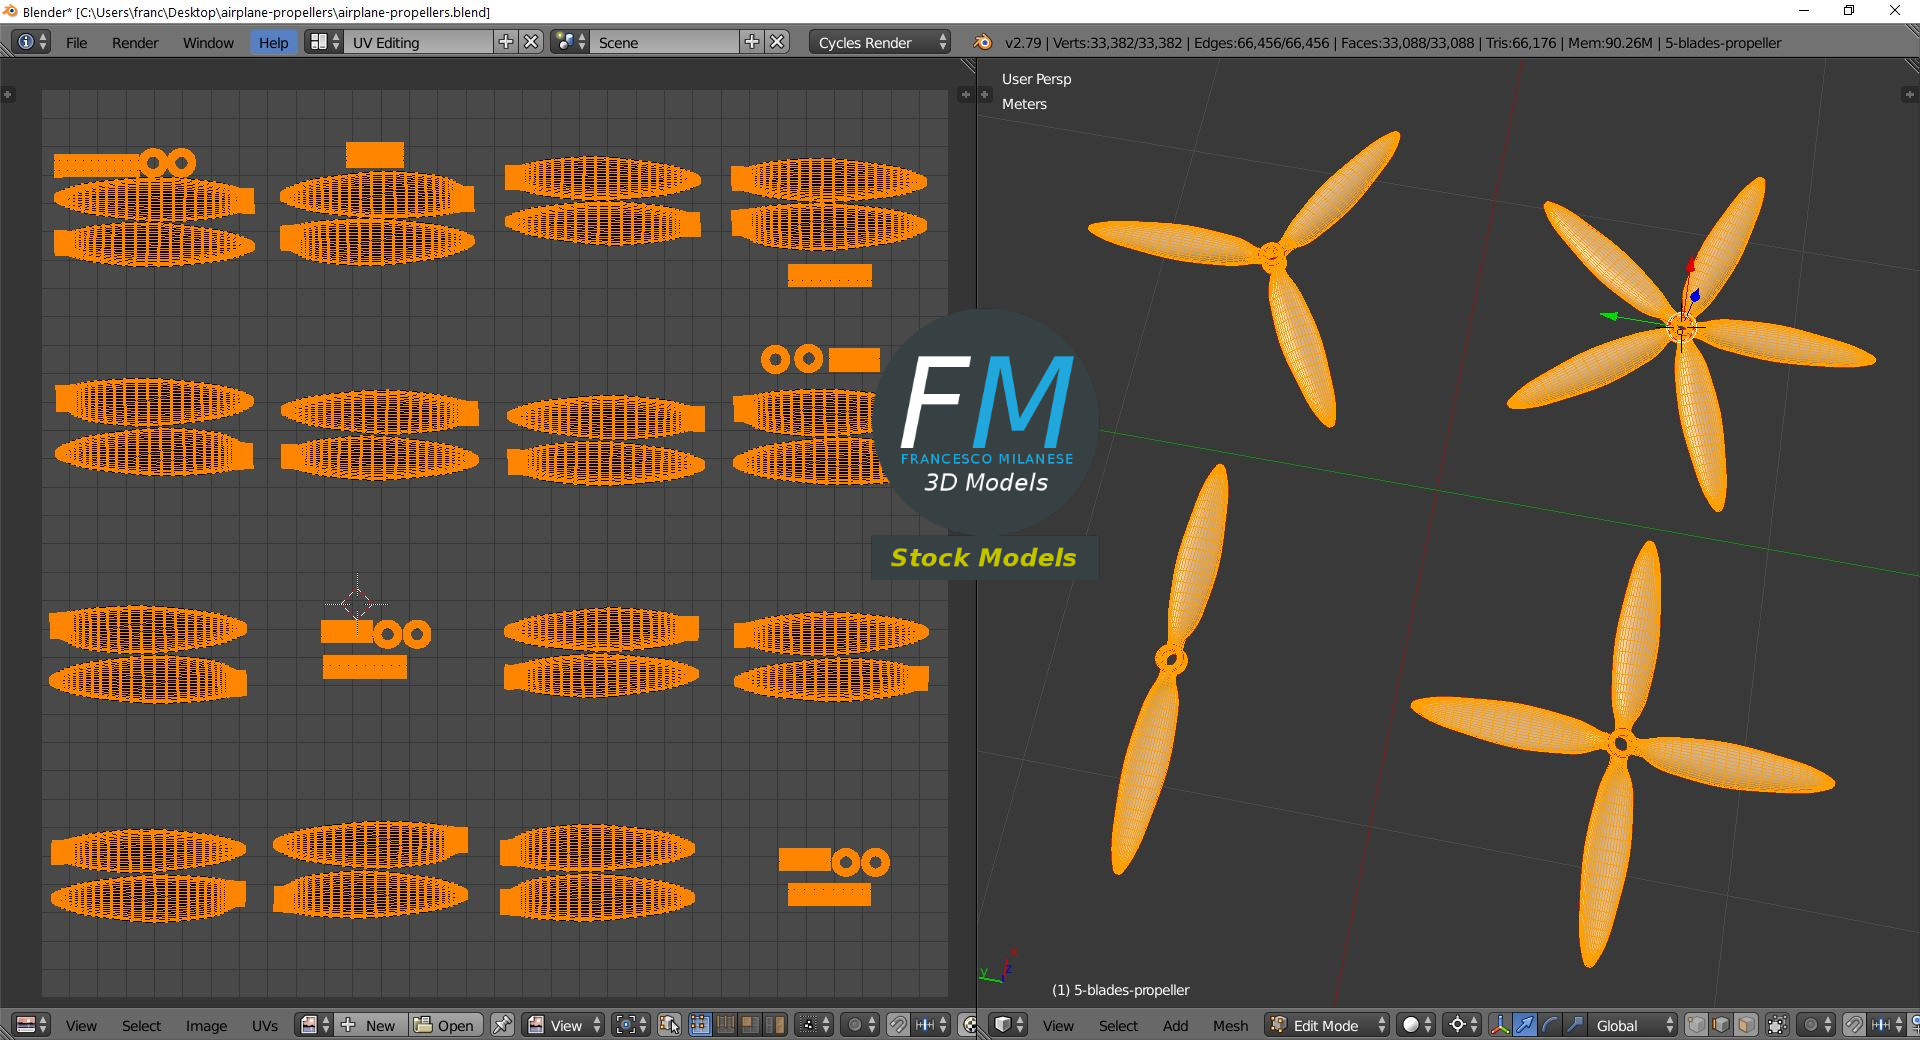Open the Cycles Render engine dropdown
Image resolution: width=1920 pixels, height=1040 pixels.
point(880,42)
